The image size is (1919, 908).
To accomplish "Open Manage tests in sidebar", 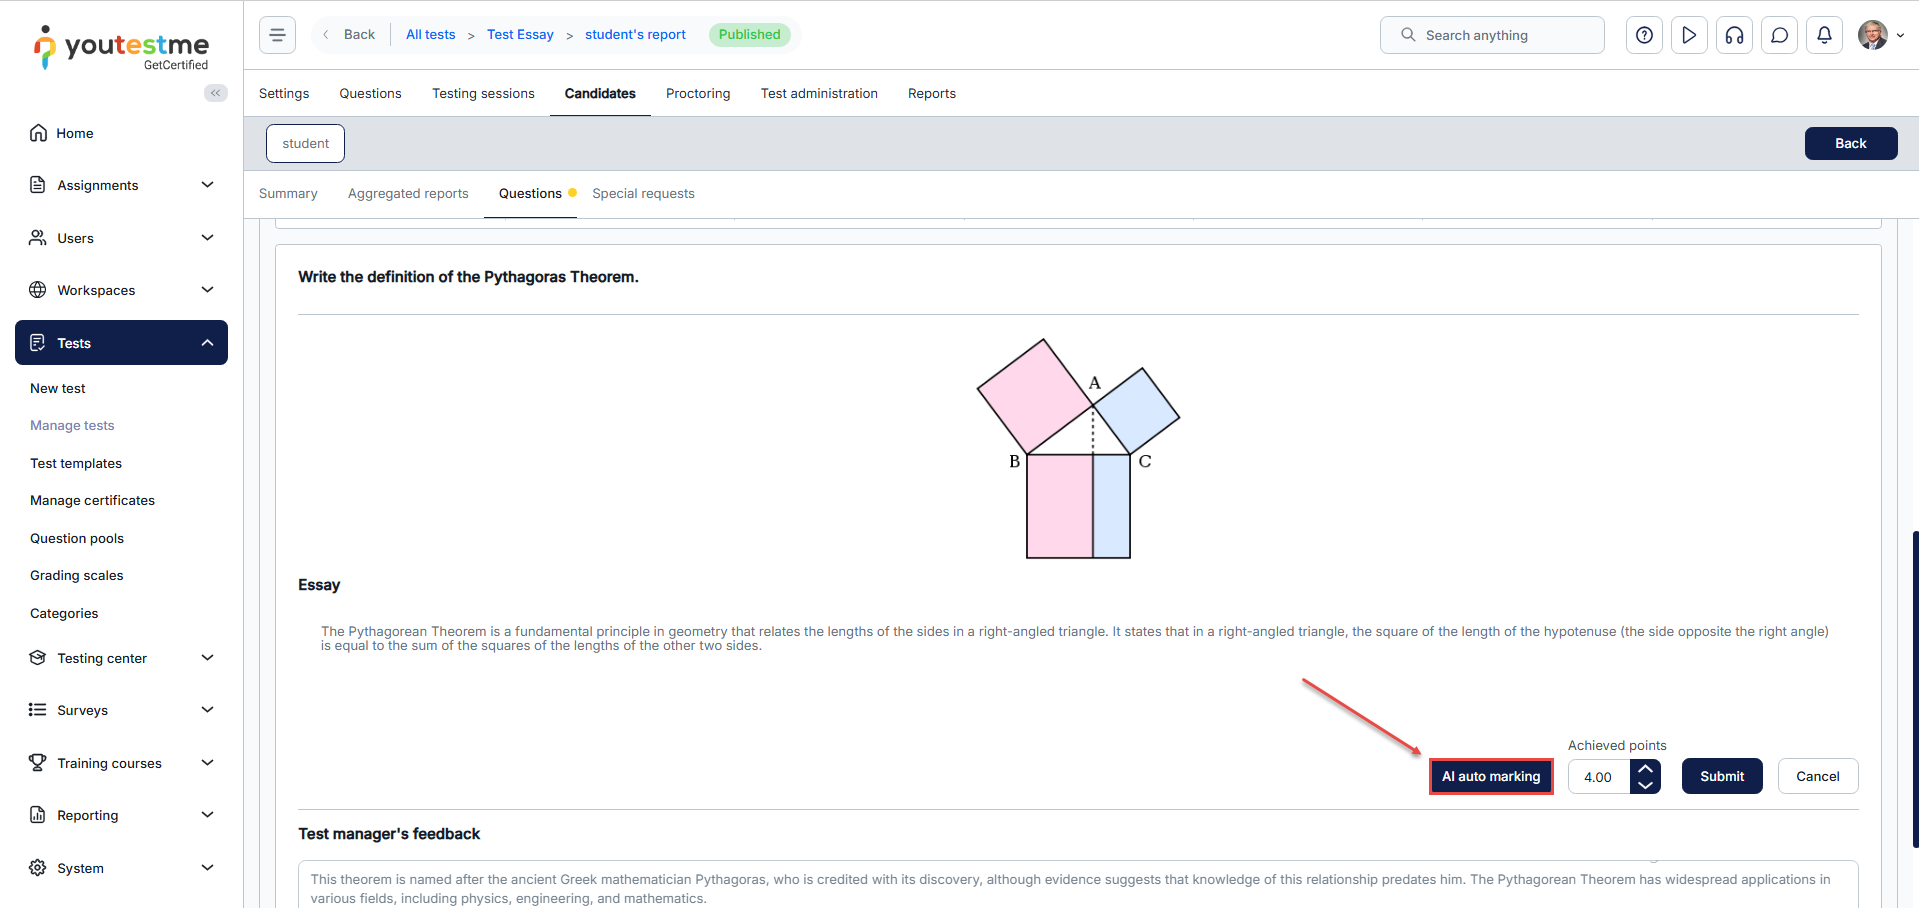I will (72, 425).
